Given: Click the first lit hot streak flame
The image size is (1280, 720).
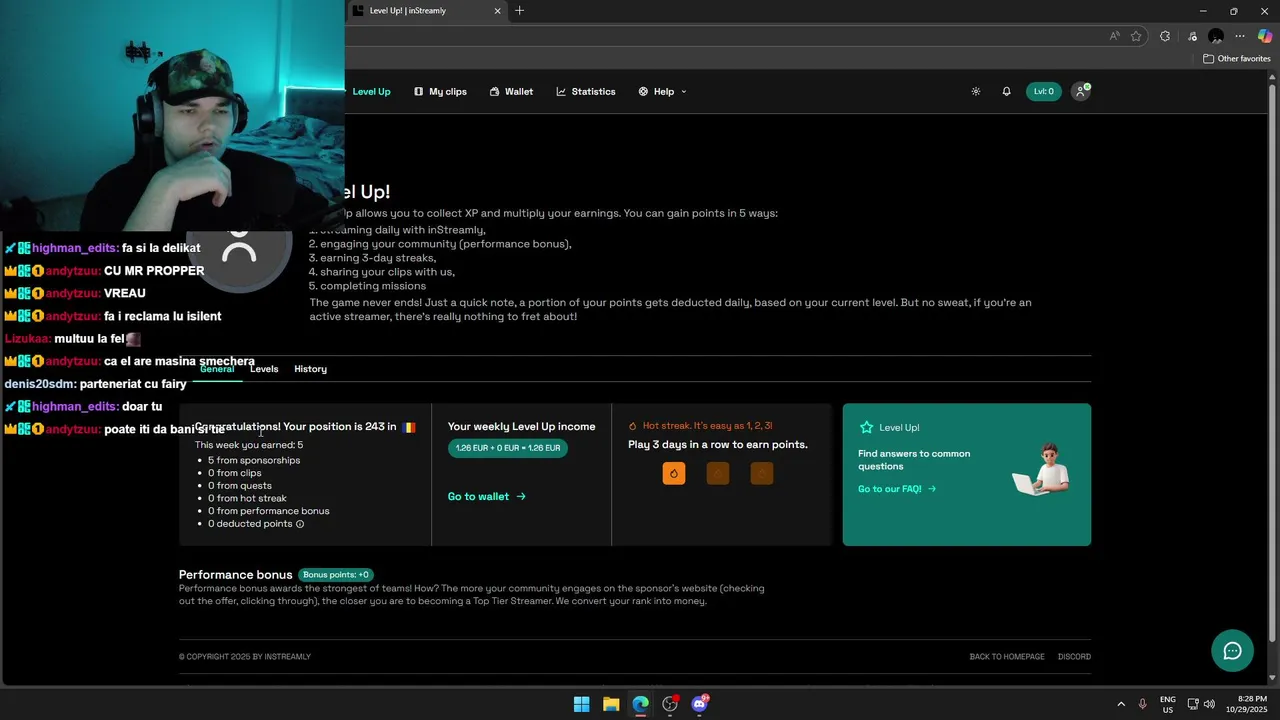Looking at the screenshot, I should click(x=674, y=473).
